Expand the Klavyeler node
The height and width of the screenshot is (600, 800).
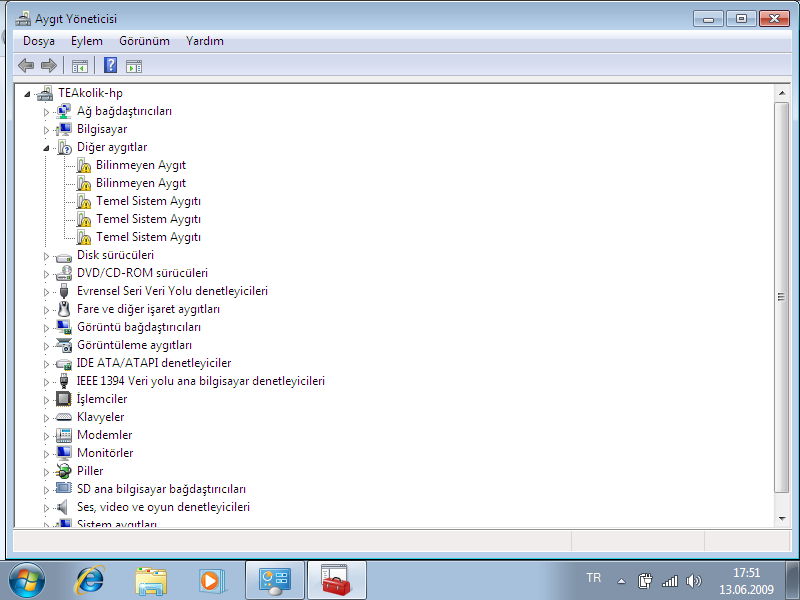pyautogui.click(x=46, y=418)
